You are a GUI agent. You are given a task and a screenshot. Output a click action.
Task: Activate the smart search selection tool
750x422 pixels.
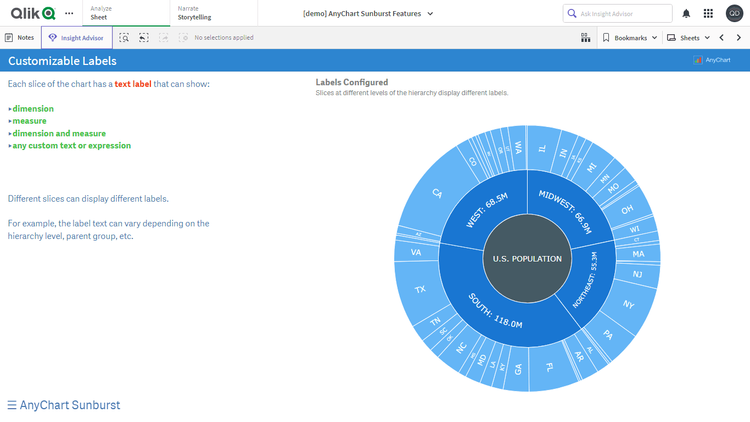click(124, 37)
